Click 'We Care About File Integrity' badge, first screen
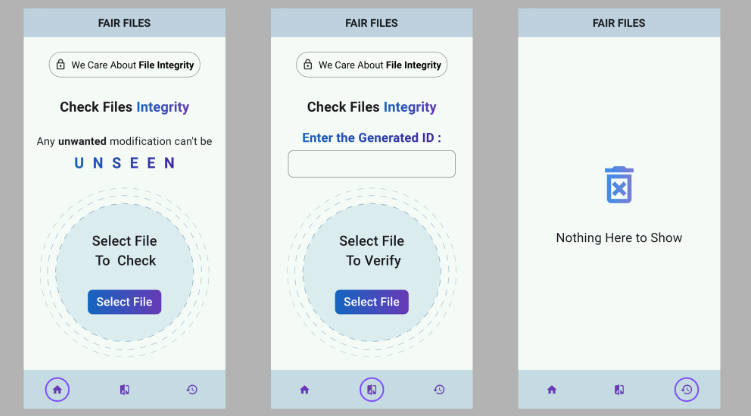This screenshot has width=751, height=416. [125, 65]
